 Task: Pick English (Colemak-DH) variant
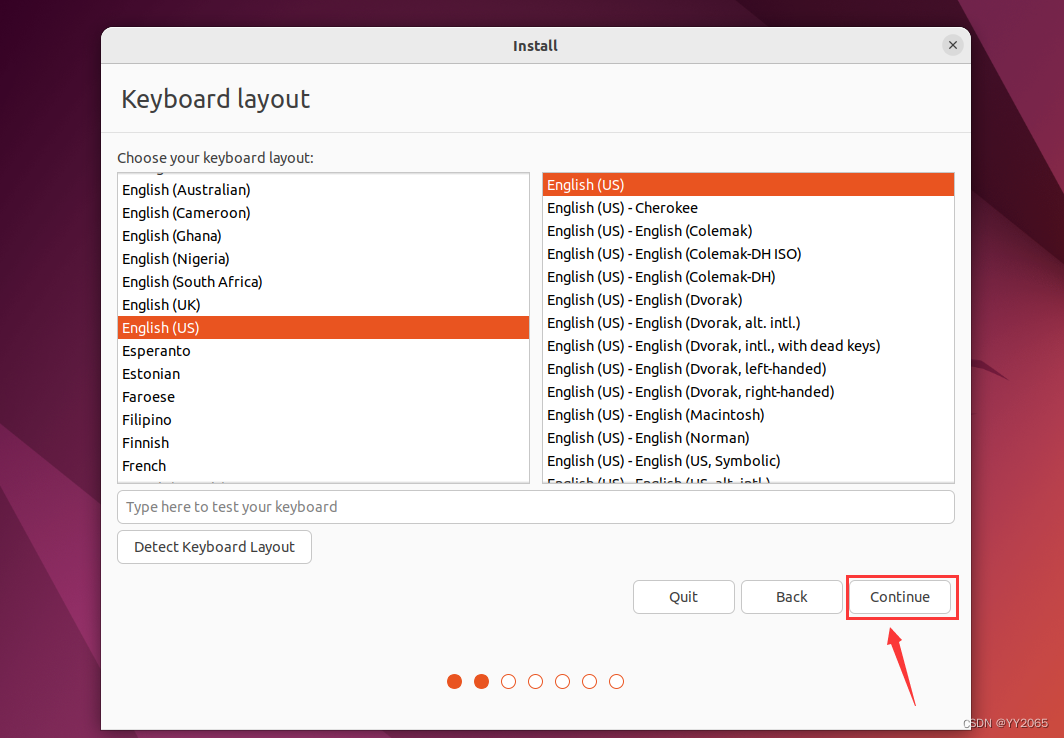coord(748,277)
